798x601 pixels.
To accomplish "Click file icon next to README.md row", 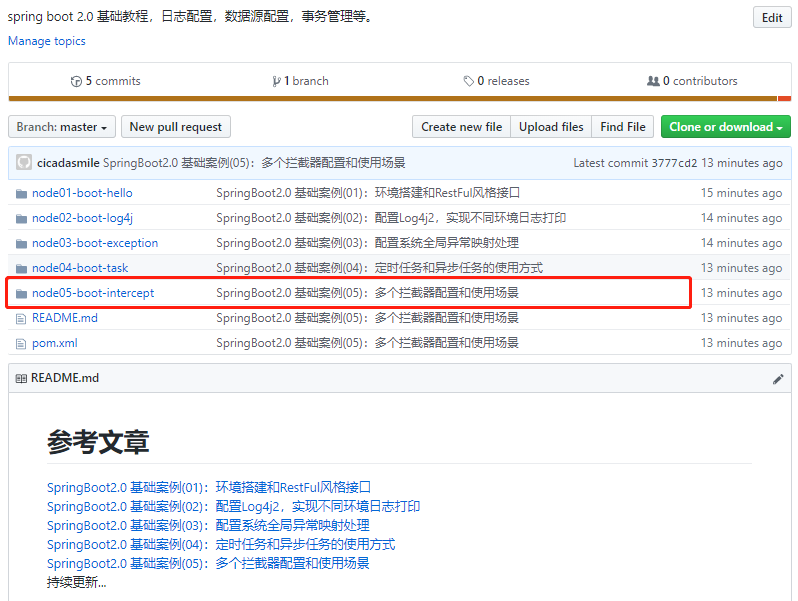I will 21,319.
